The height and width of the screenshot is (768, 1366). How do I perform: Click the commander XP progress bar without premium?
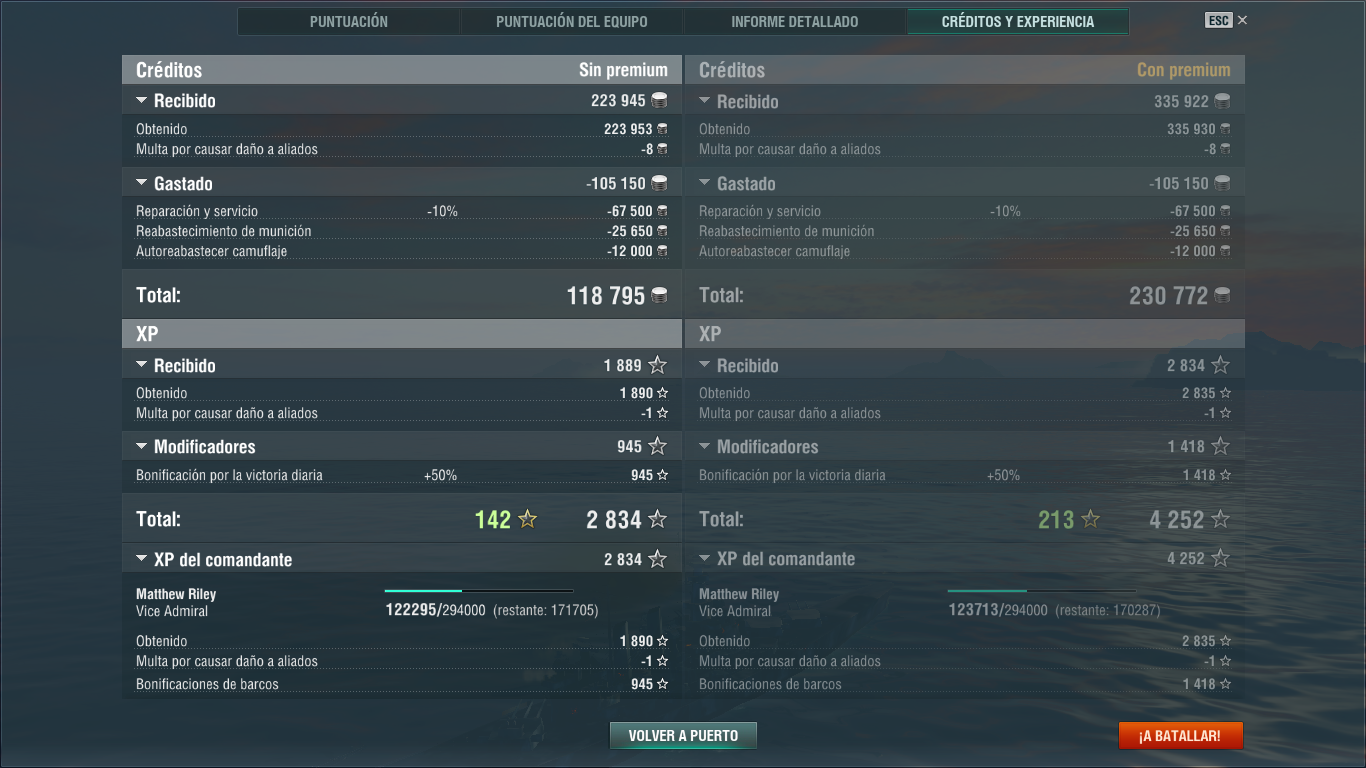pos(479,591)
